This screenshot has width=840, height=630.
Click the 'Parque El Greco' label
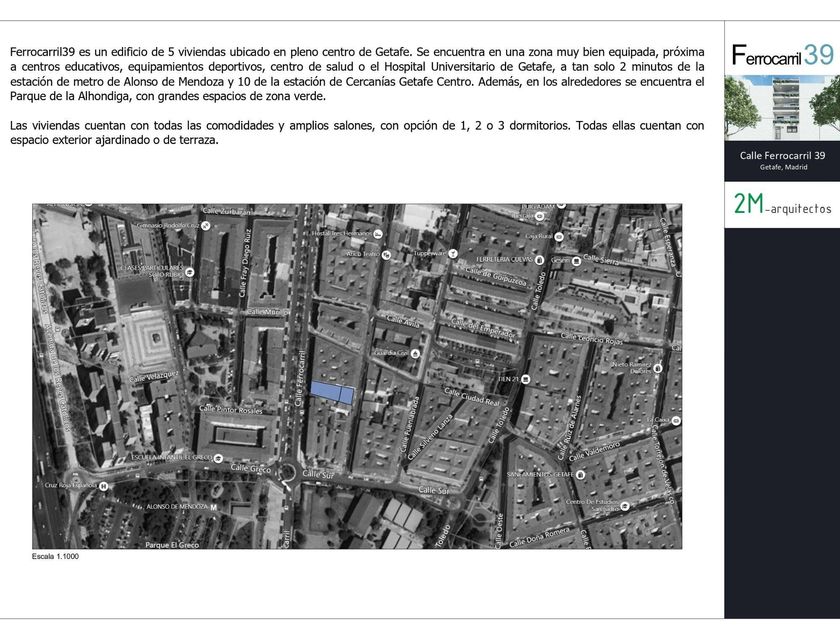(x=172, y=545)
